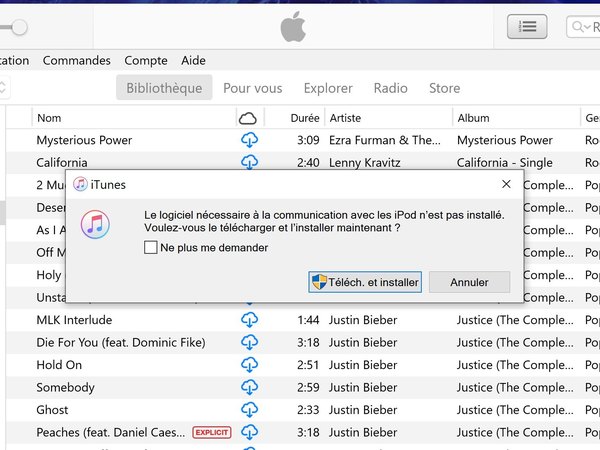Click the 'Téléch. et installer' button
Screen dimensions: 600x450
click(365, 282)
